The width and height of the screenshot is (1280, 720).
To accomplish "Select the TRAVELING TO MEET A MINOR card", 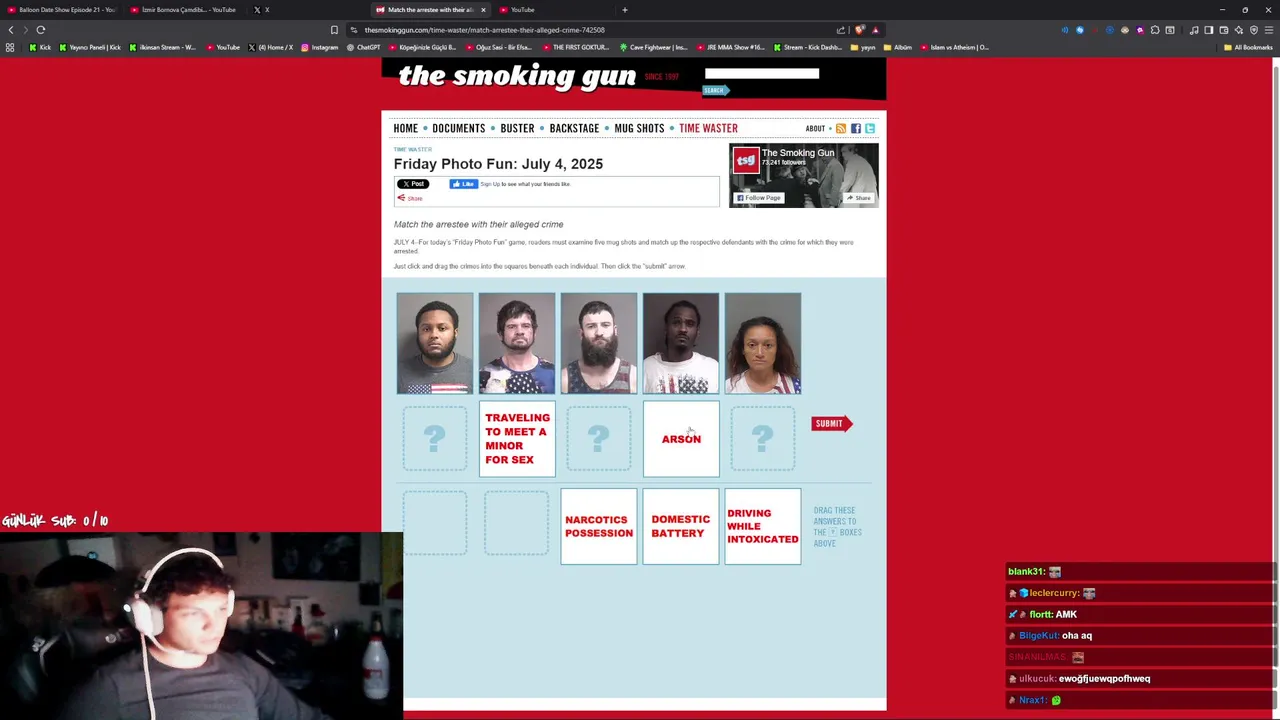I will click(x=517, y=439).
